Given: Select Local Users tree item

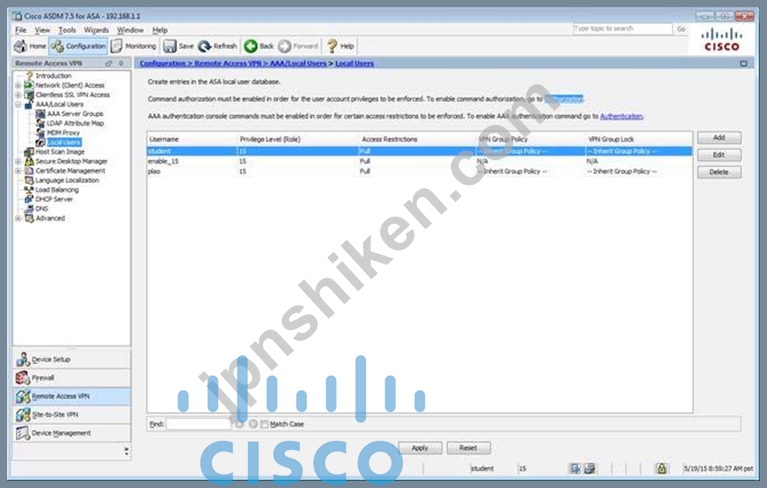Looking at the screenshot, I should coord(64,142).
